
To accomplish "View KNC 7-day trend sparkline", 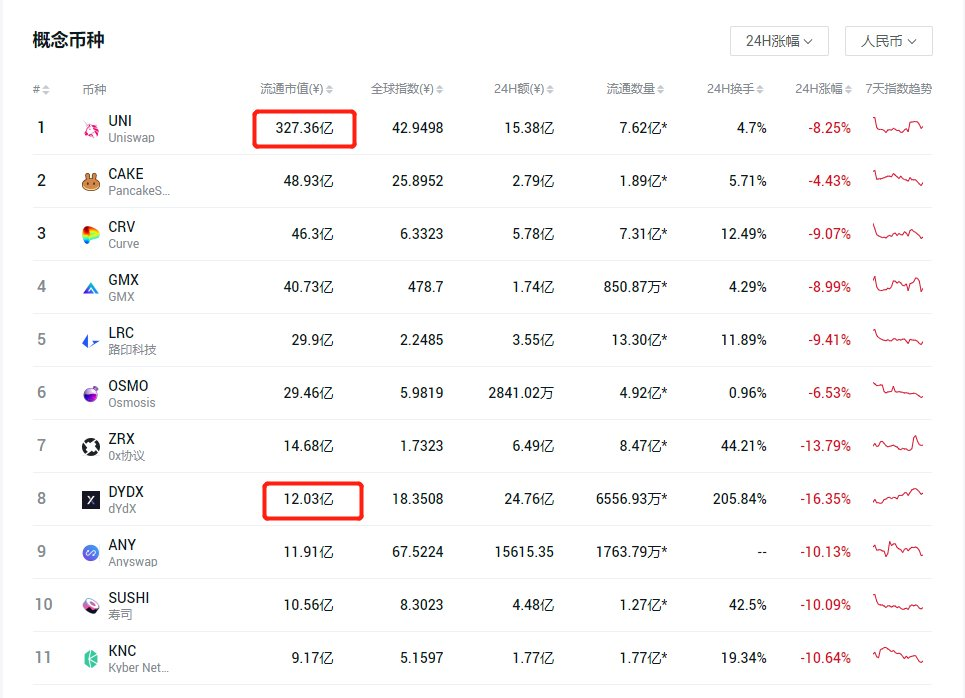I will tap(898, 655).
